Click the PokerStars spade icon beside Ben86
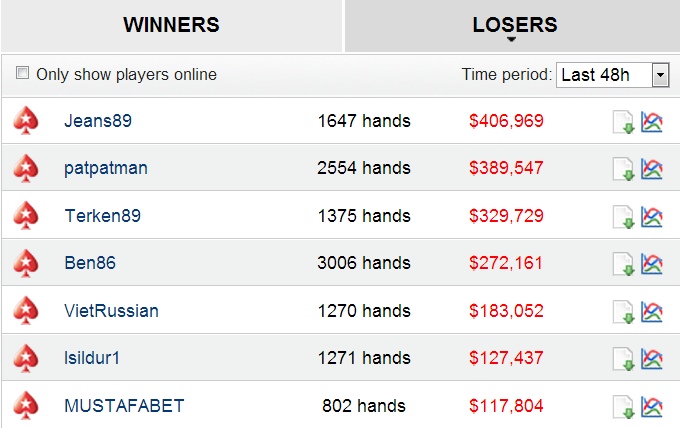This screenshot has width=680, height=428. point(26,263)
